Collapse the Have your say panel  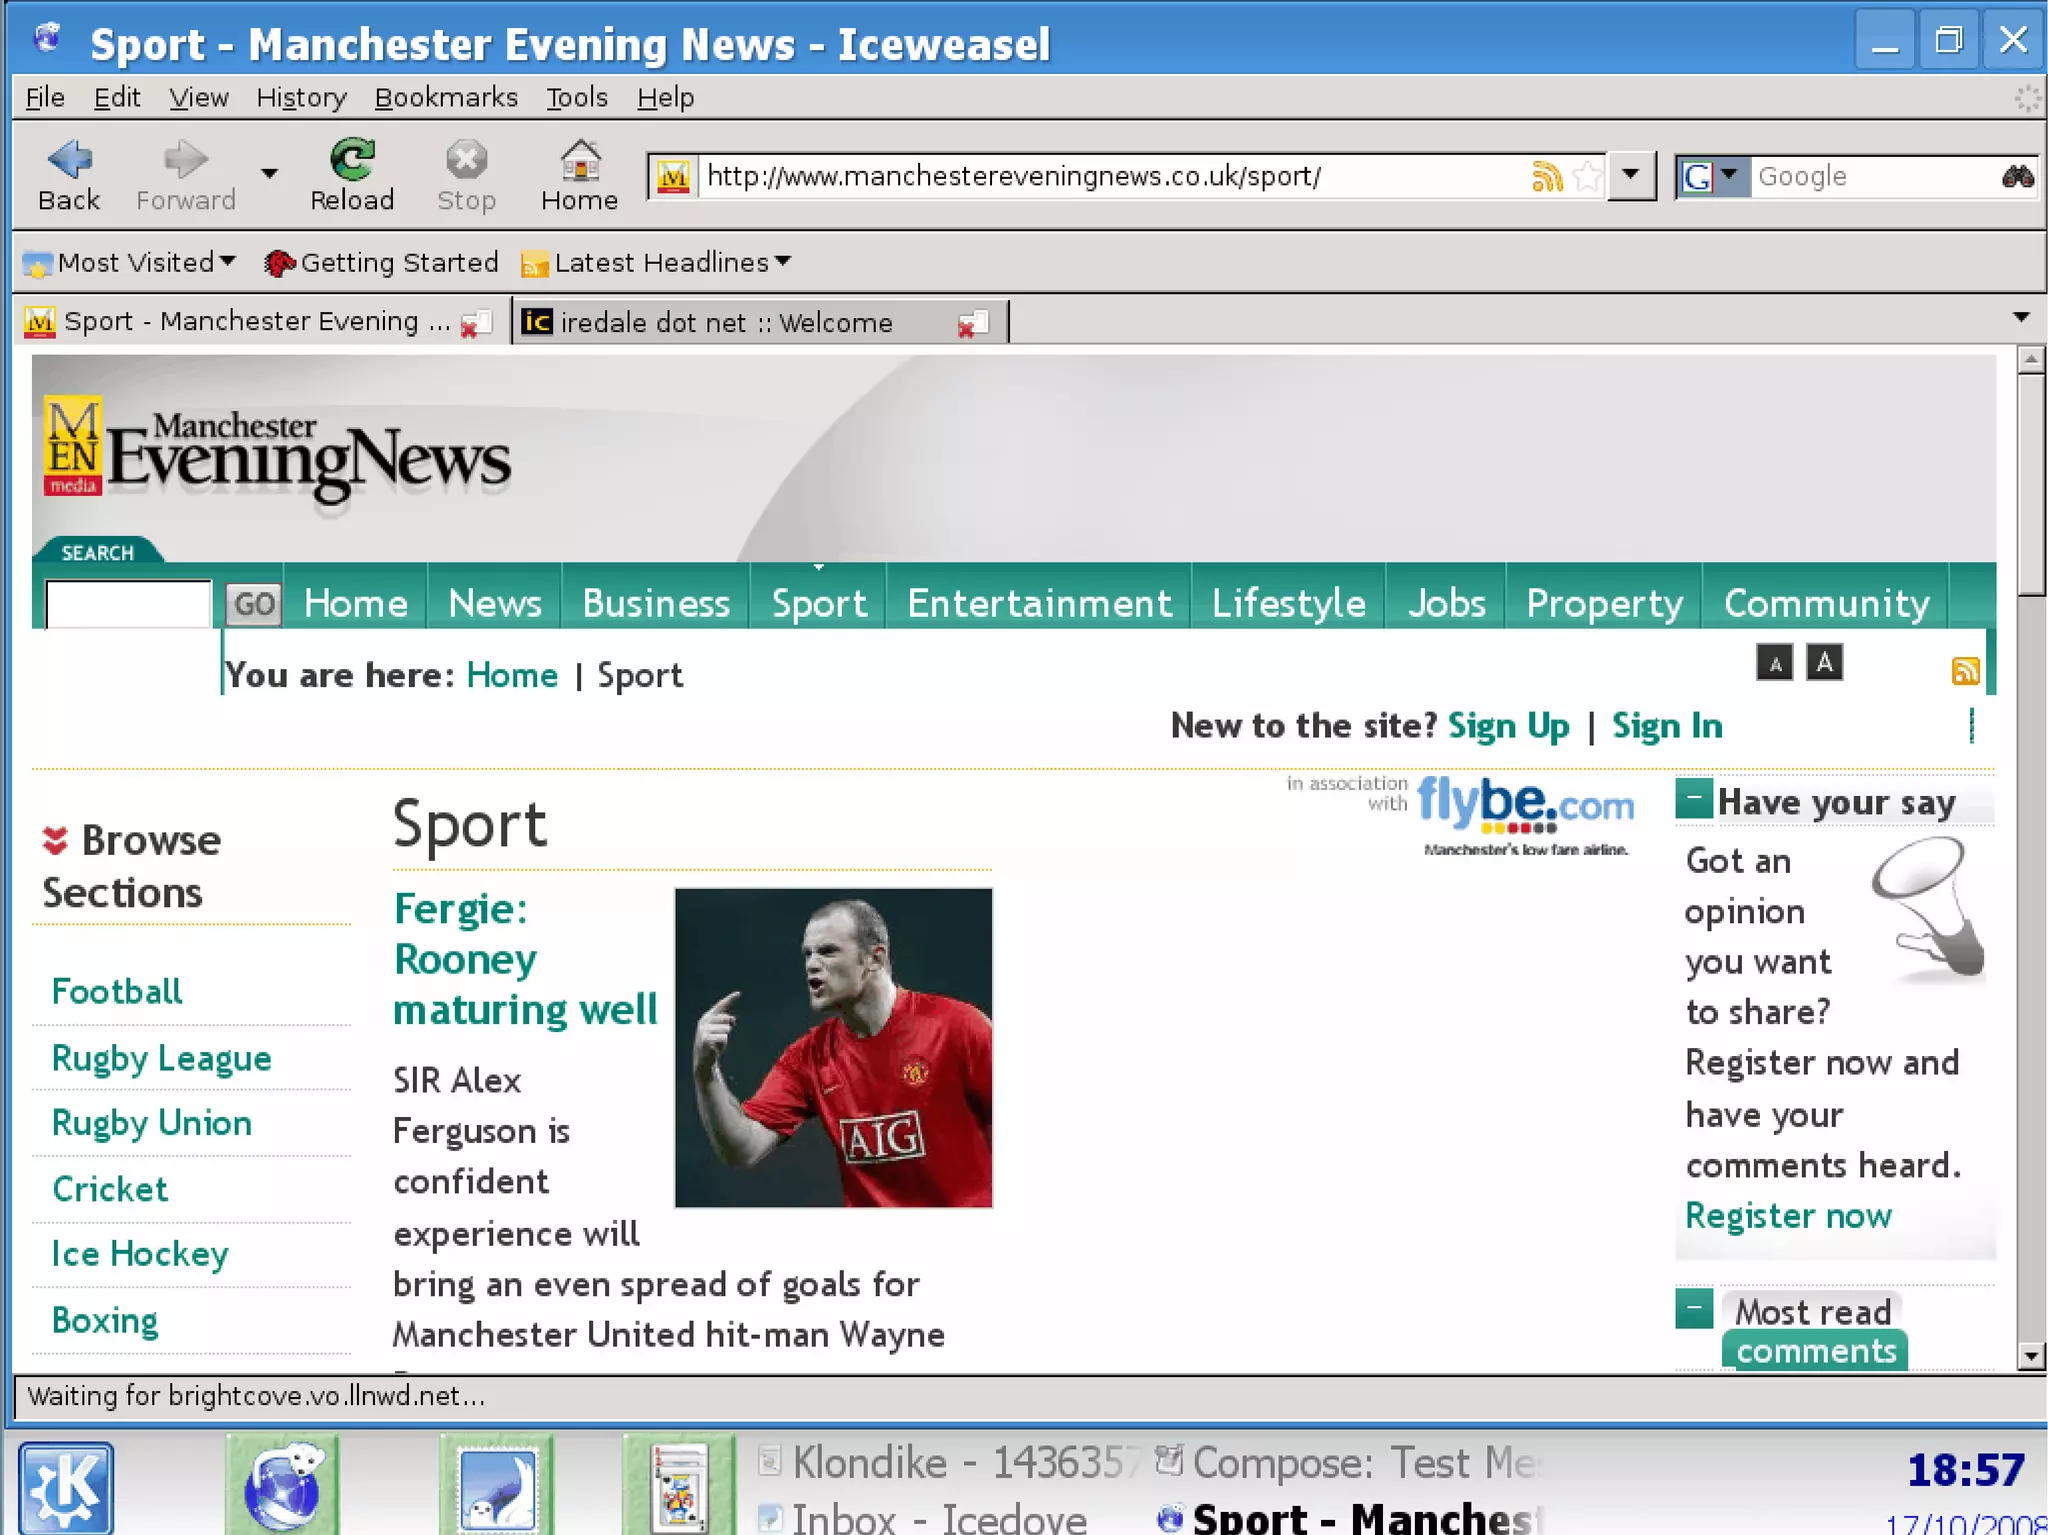[1694, 799]
